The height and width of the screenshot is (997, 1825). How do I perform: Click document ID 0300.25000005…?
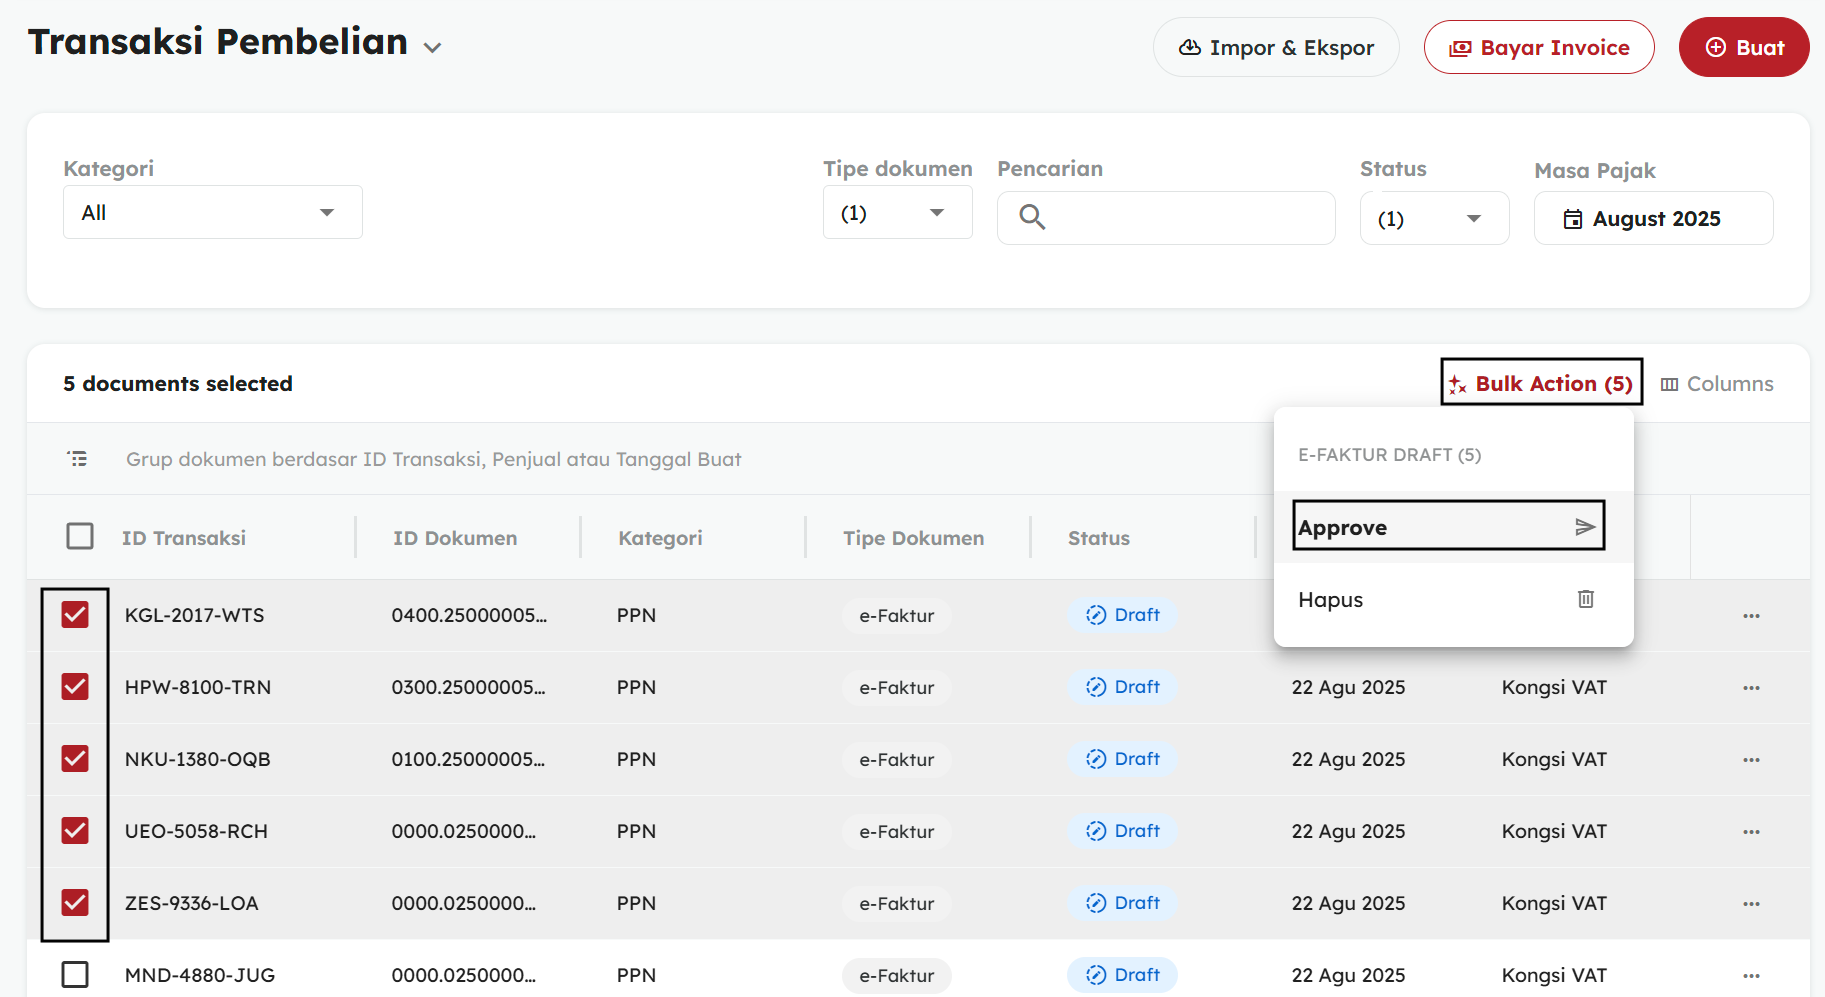pos(469,687)
